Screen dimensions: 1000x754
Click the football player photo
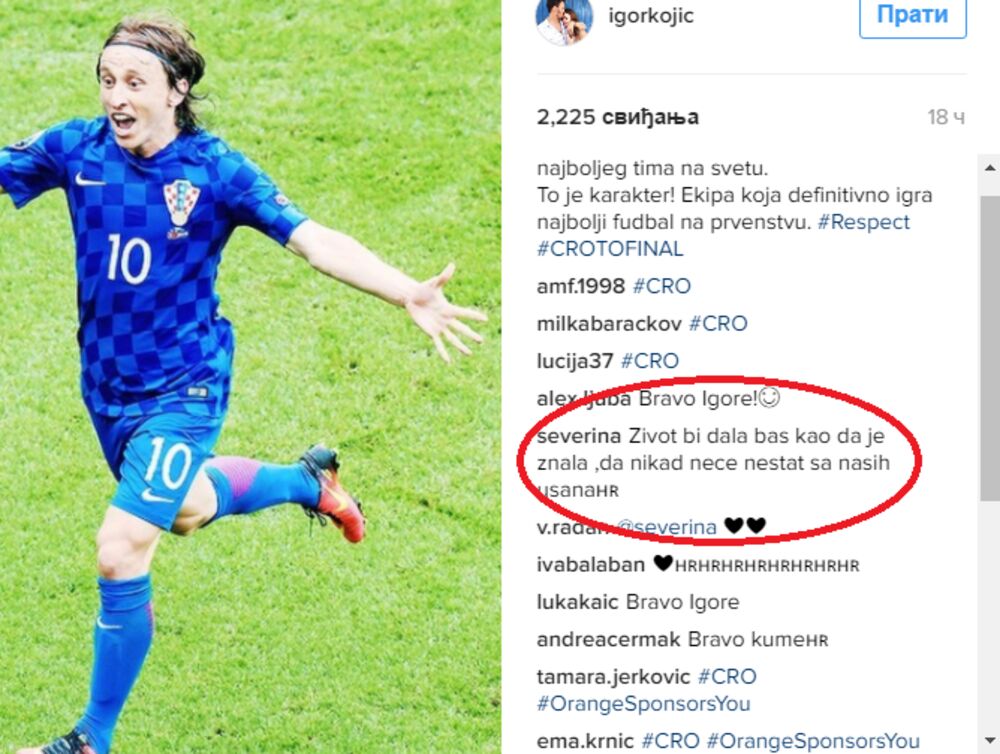pyautogui.click(x=250, y=377)
